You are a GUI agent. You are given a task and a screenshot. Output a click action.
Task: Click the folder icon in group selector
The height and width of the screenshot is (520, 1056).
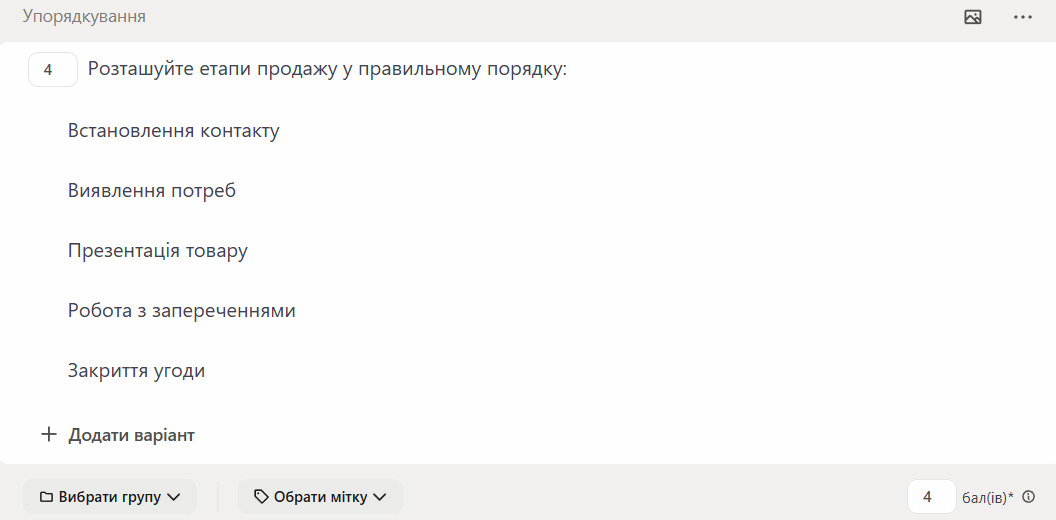(x=46, y=497)
